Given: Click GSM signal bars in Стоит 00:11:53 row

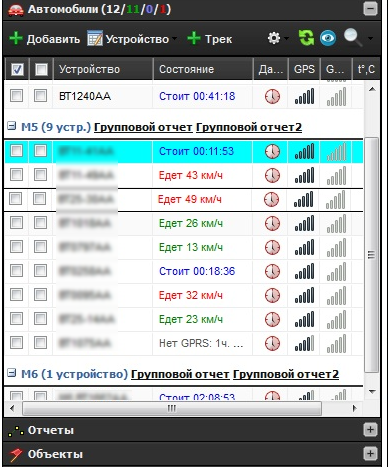Looking at the screenshot, I should (336, 151).
